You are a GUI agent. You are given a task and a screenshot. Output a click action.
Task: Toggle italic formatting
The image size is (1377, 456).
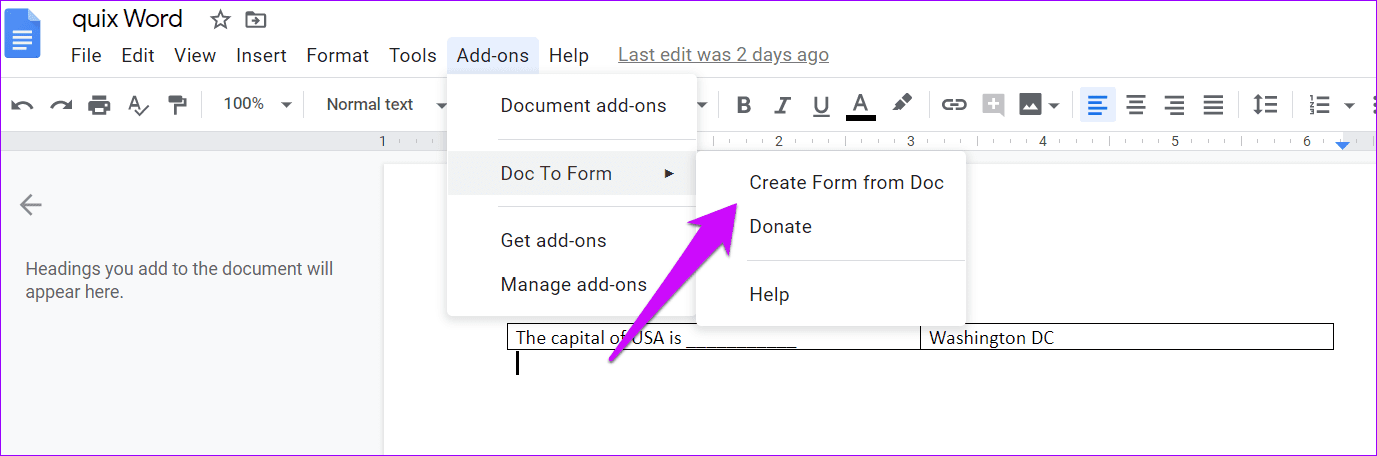click(x=782, y=105)
